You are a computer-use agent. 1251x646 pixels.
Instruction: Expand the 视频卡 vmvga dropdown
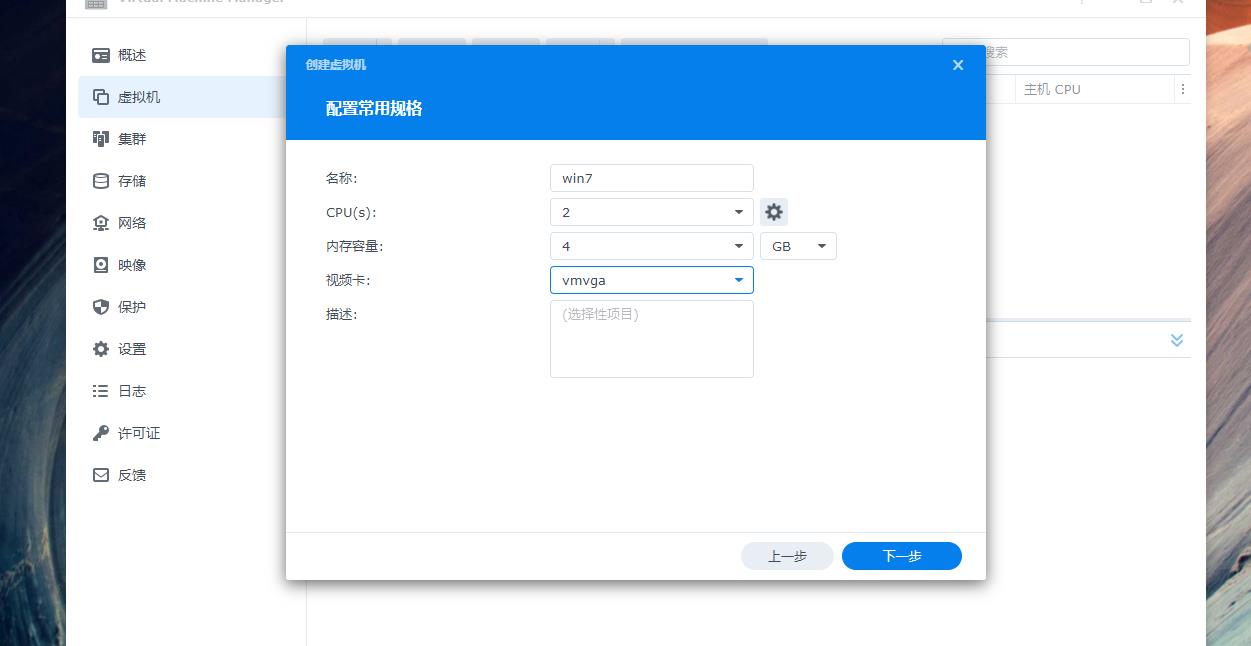click(x=651, y=280)
